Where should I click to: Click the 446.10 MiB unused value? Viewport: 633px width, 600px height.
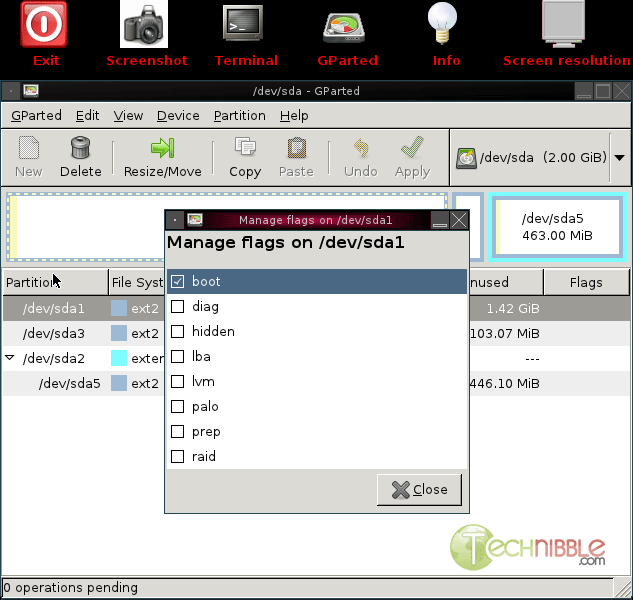[x=505, y=384]
